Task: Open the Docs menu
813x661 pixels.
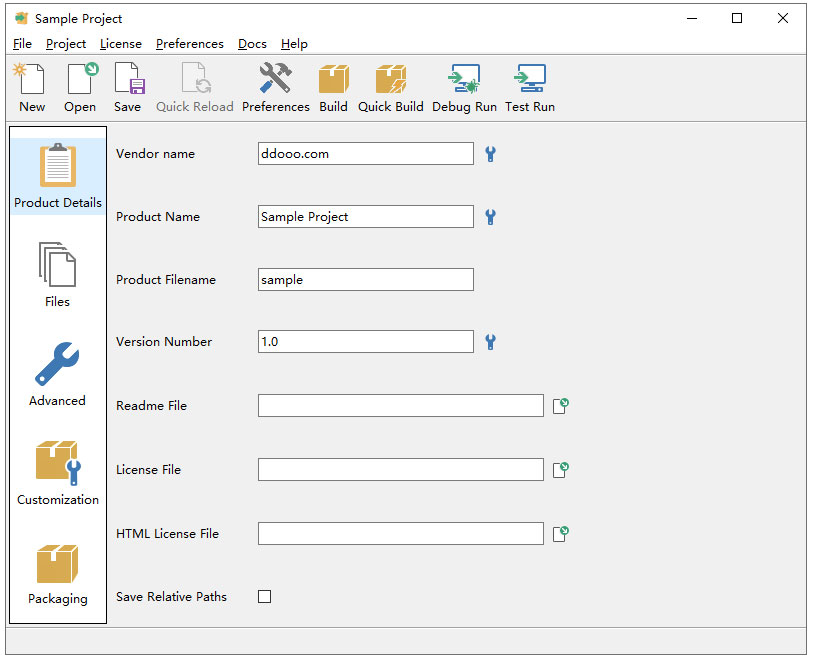Action: (x=253, y=44)
